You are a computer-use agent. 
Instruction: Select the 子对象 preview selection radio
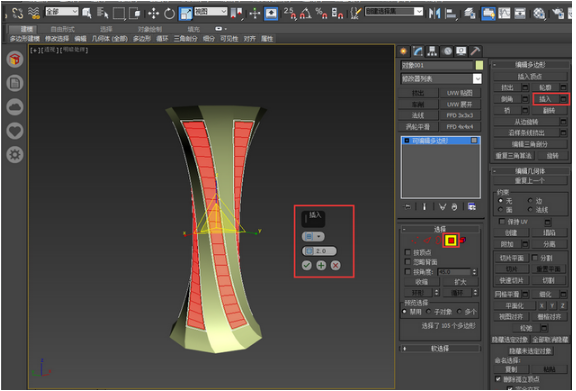[x=428, y=312]
